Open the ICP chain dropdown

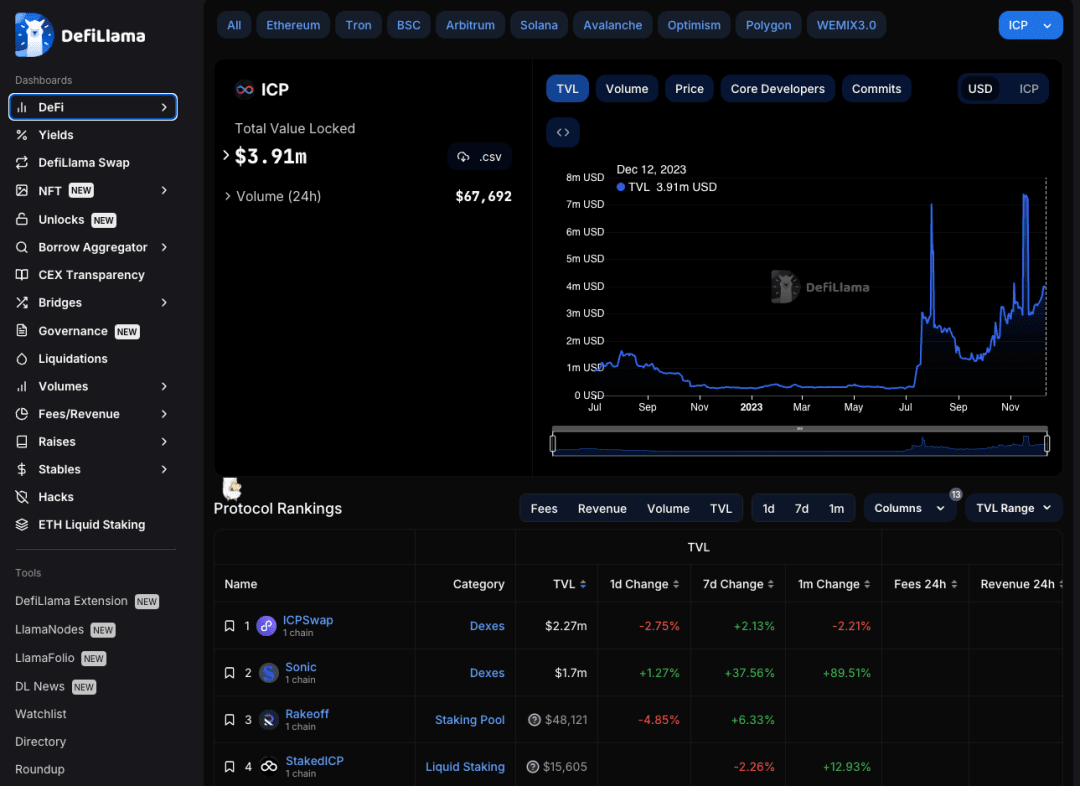pyautogui.click(x=1030, y=25)
